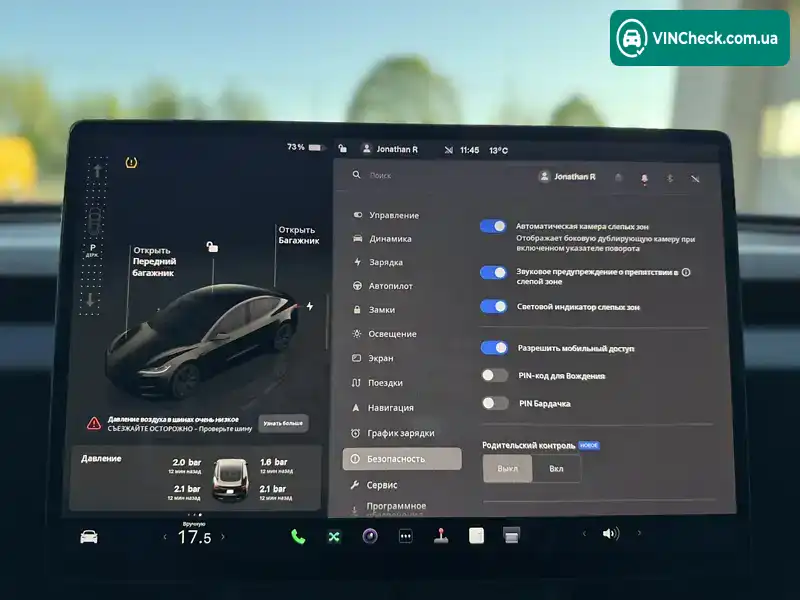Select Выкл for Родительский контроль
The image size is (800, 600).
pos(508,468)
